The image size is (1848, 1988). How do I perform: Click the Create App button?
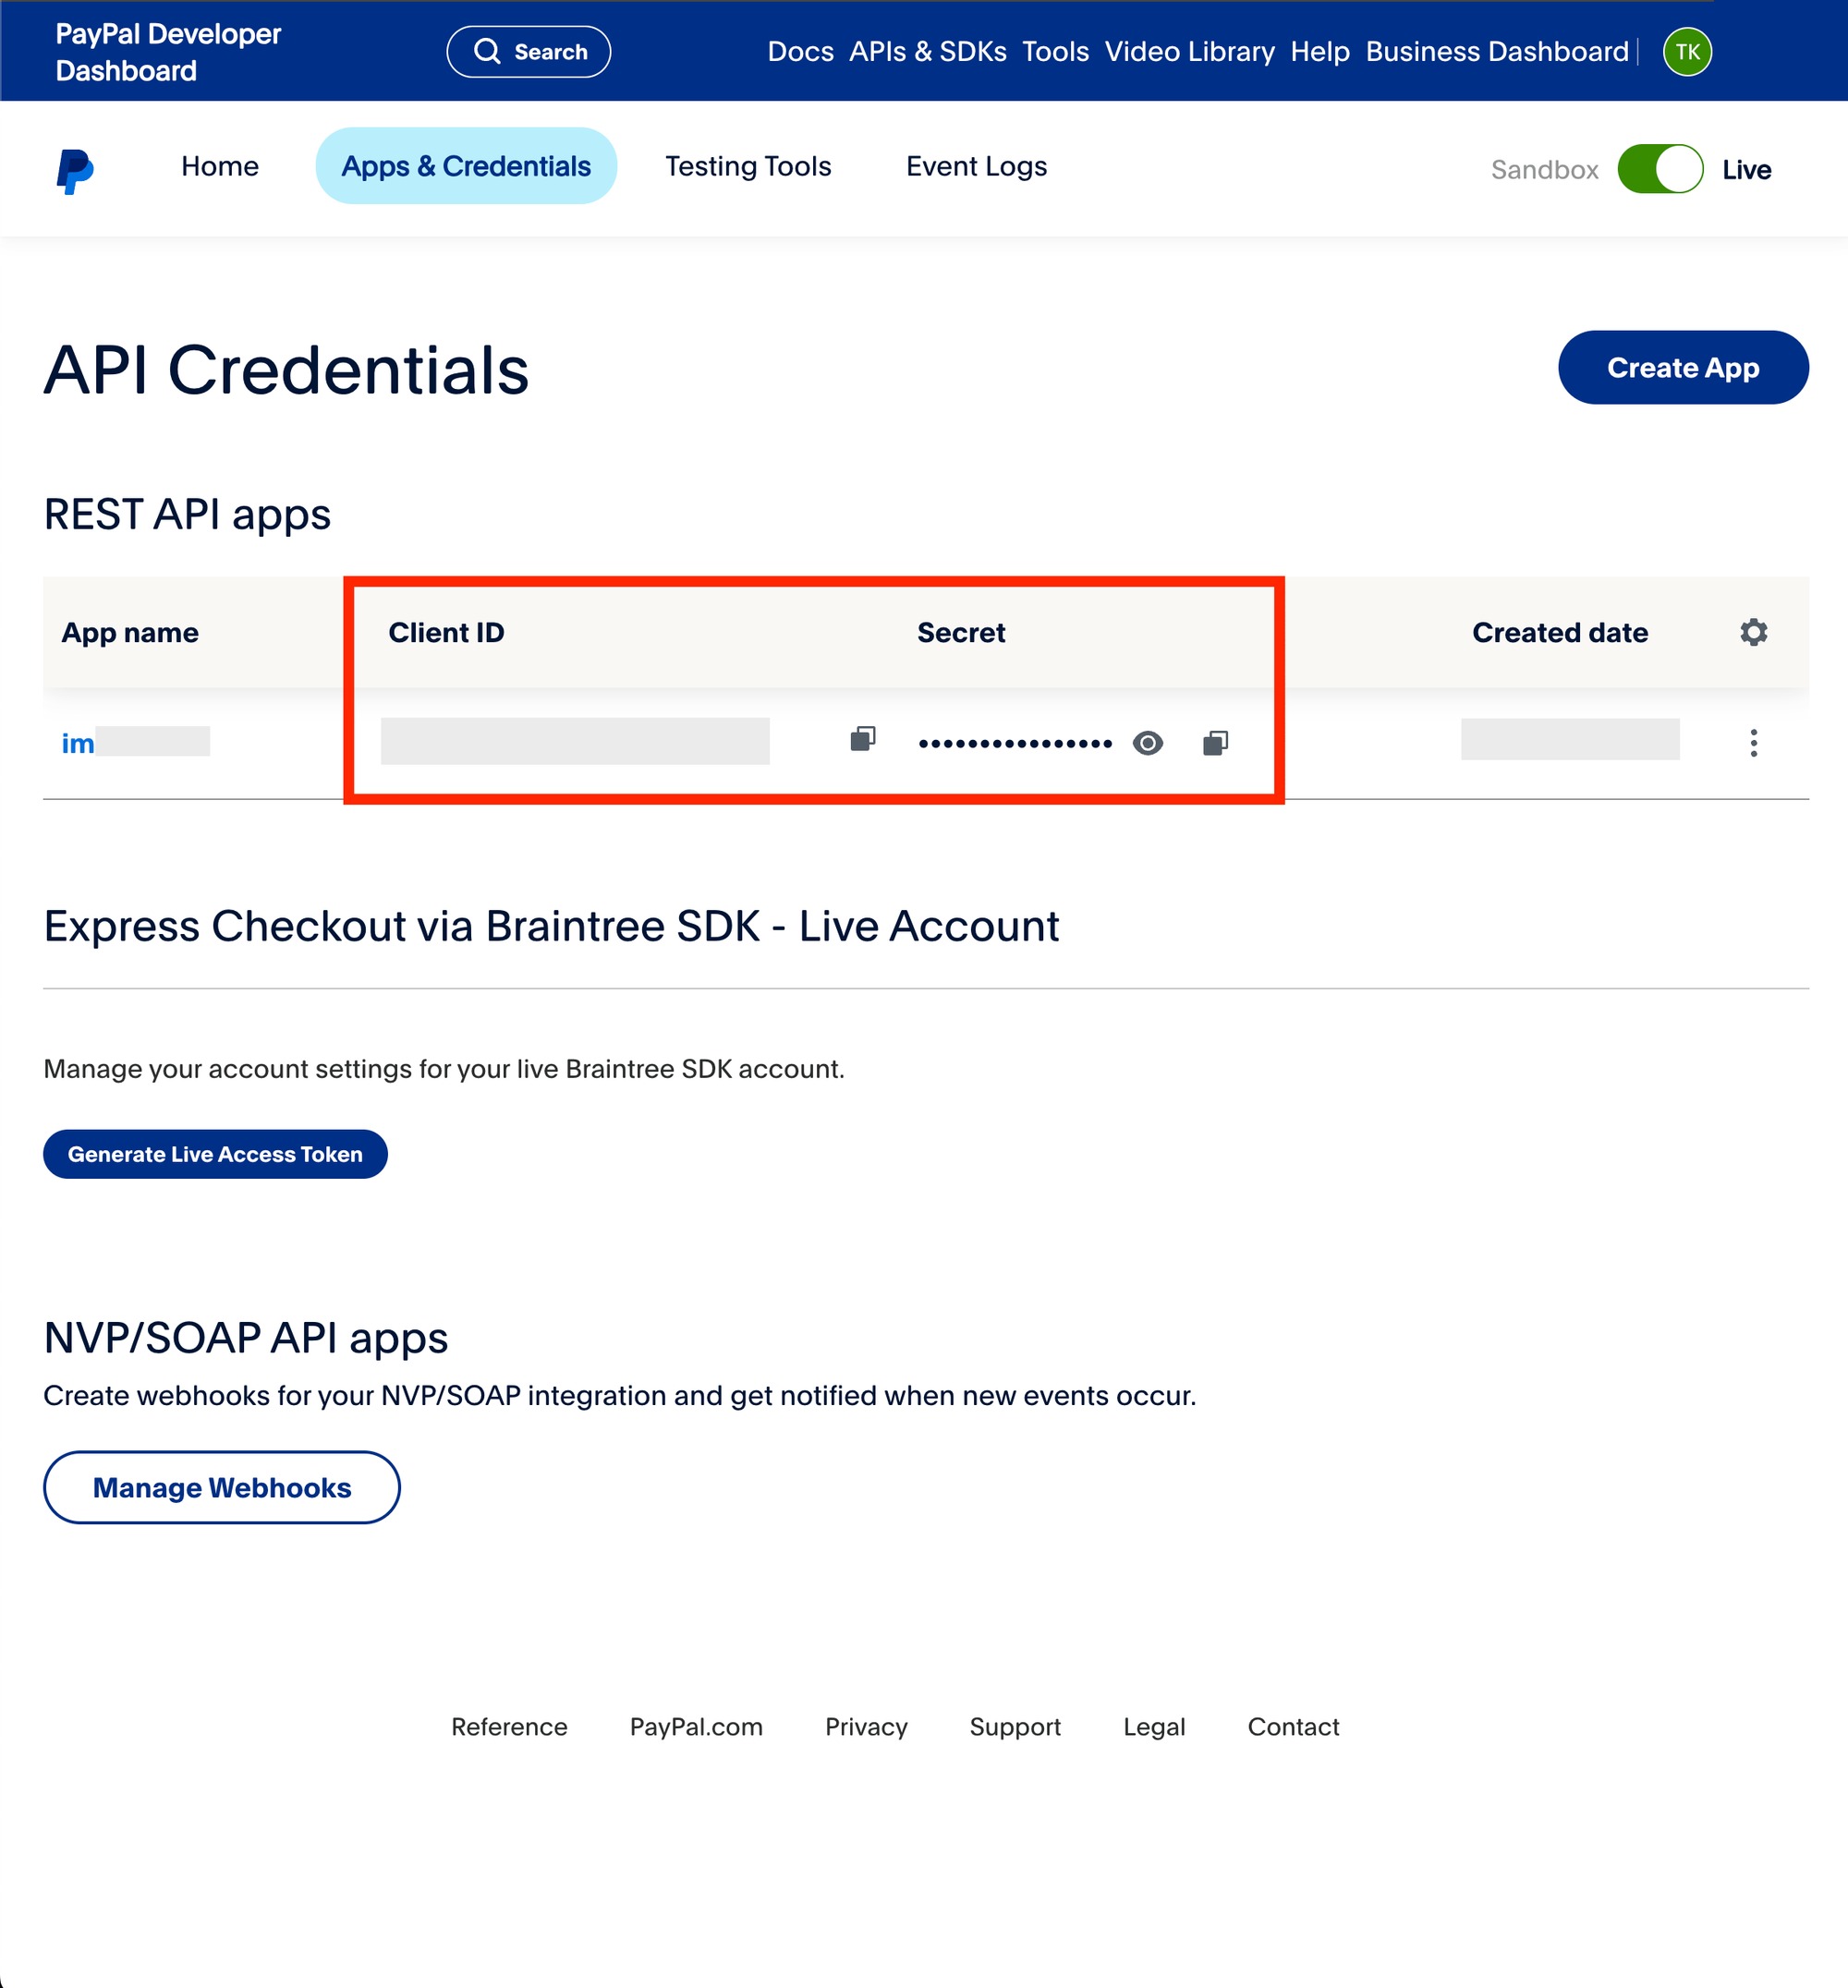pos(1683,368)
